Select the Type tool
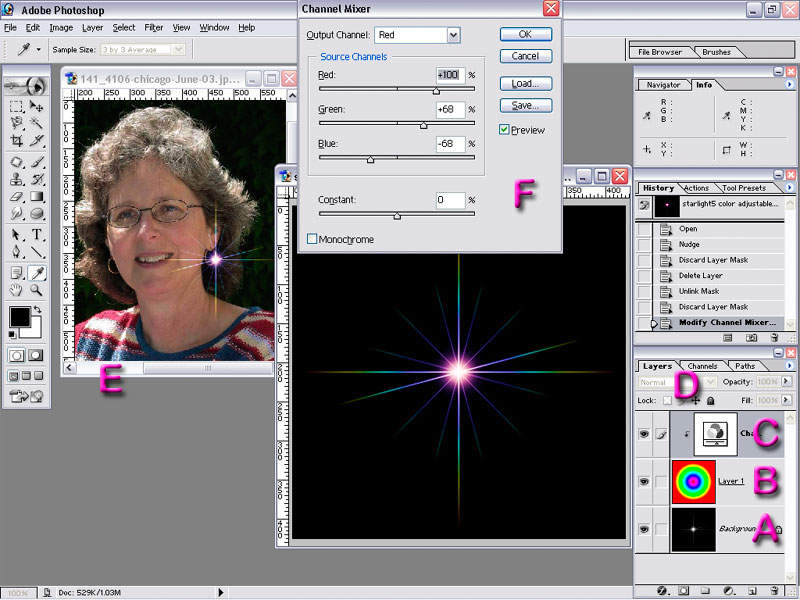The width and height of the screenshot is (800, 600). tap(36, 235)
